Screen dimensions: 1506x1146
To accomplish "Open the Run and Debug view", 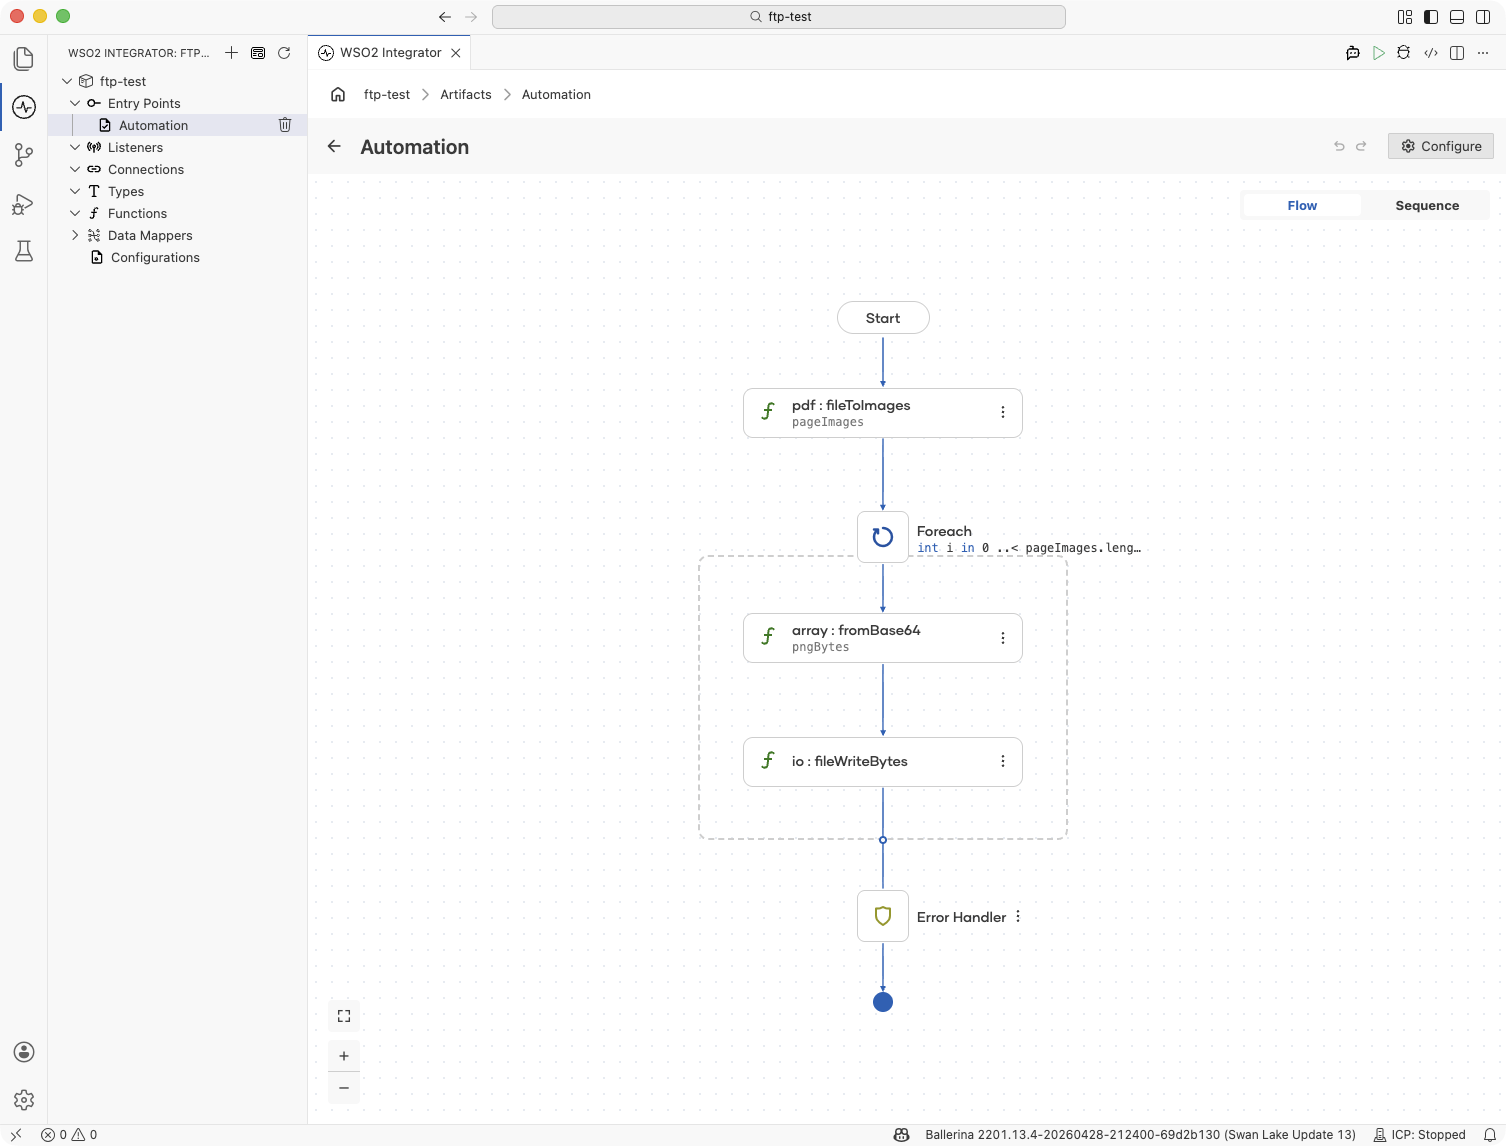I will [x=24, y=204].
